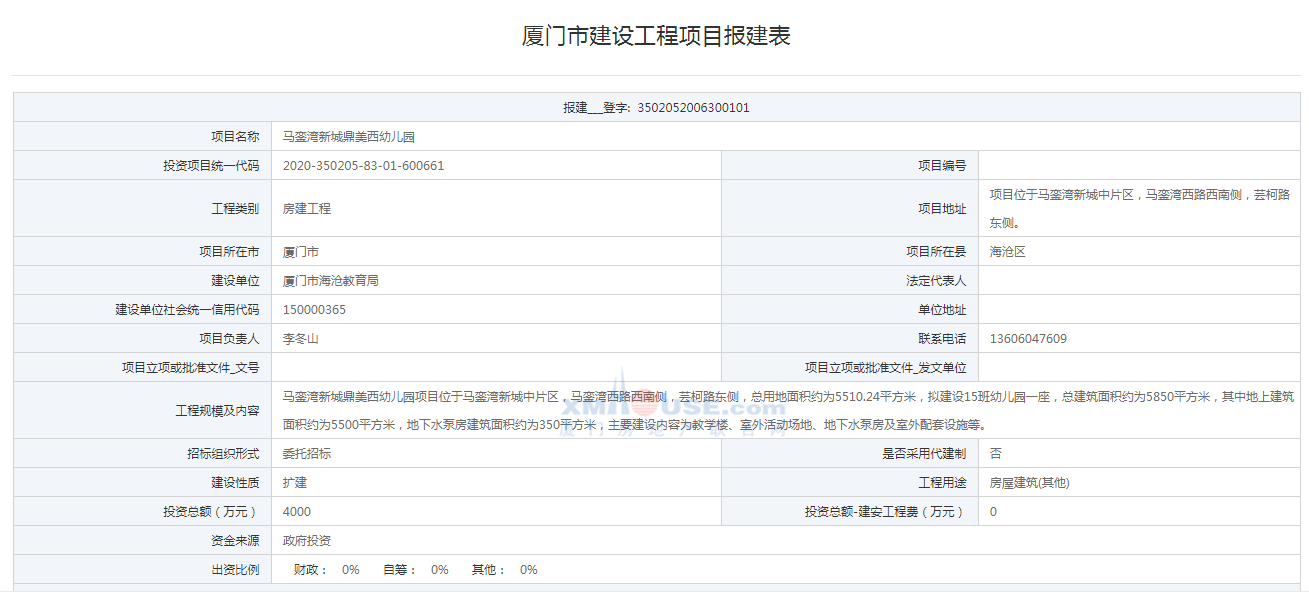Select the 海沧区 value

[1008, 252]
